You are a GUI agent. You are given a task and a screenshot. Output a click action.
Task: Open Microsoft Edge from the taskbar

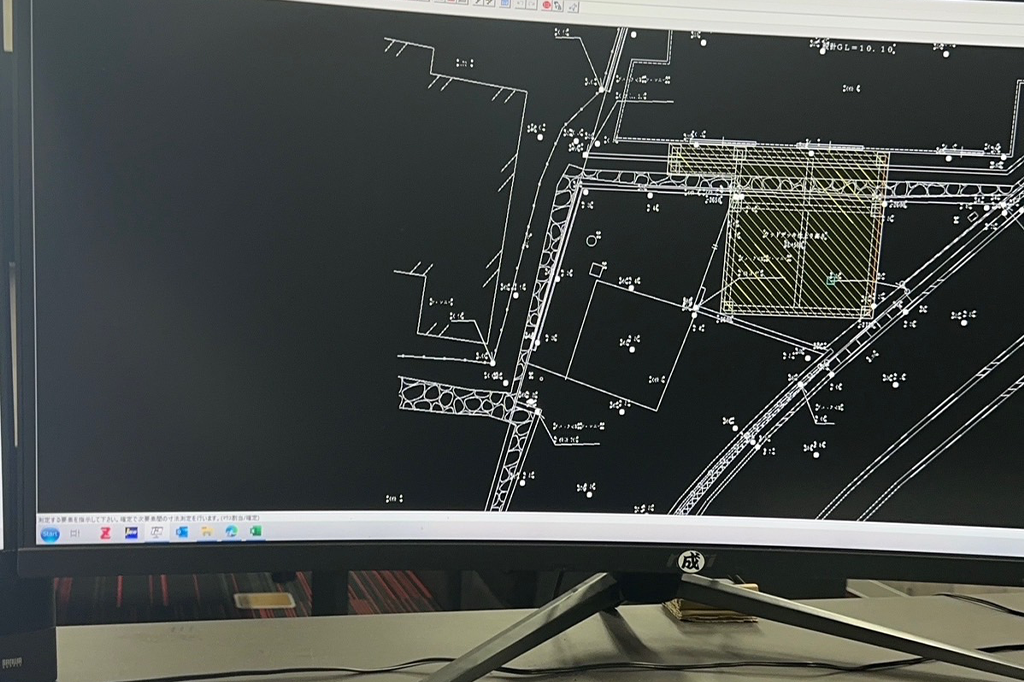pyautogui.click(x=231, y=531)
